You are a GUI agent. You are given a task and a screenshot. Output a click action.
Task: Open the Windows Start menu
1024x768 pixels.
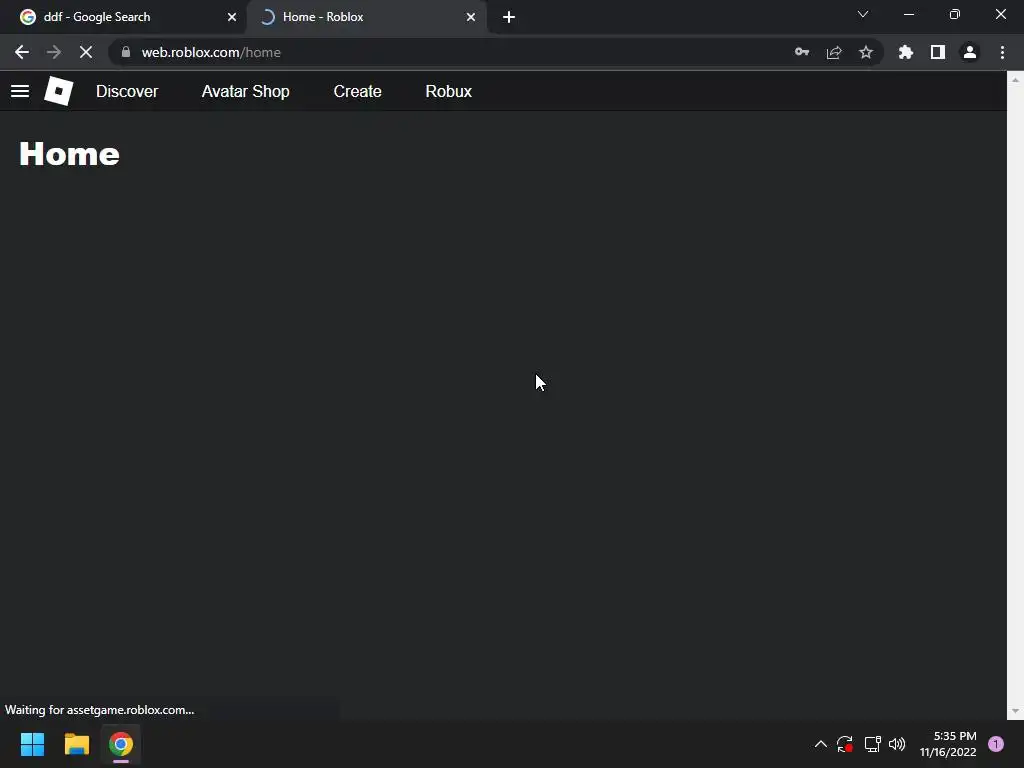[x=32, y=744]
